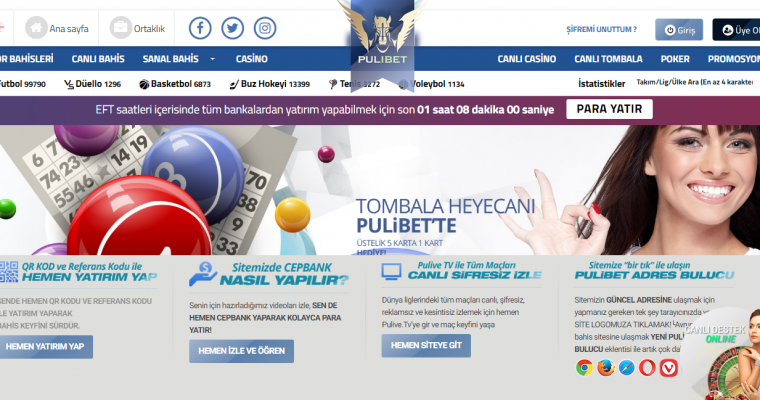Click the Chrome browser icon
Screen dimensions: 760x400
[585, 368]
